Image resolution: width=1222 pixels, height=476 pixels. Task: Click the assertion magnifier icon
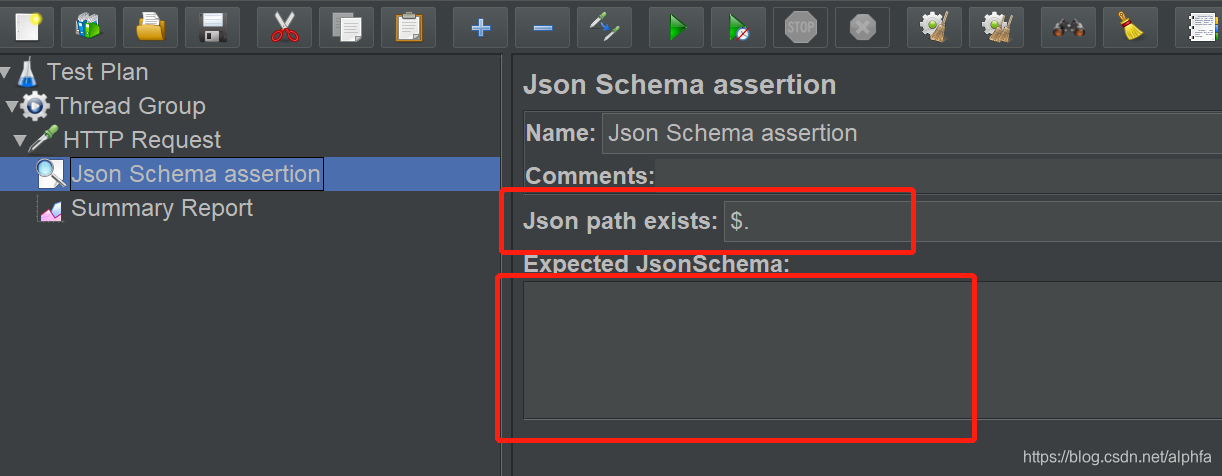click(51, 174)
